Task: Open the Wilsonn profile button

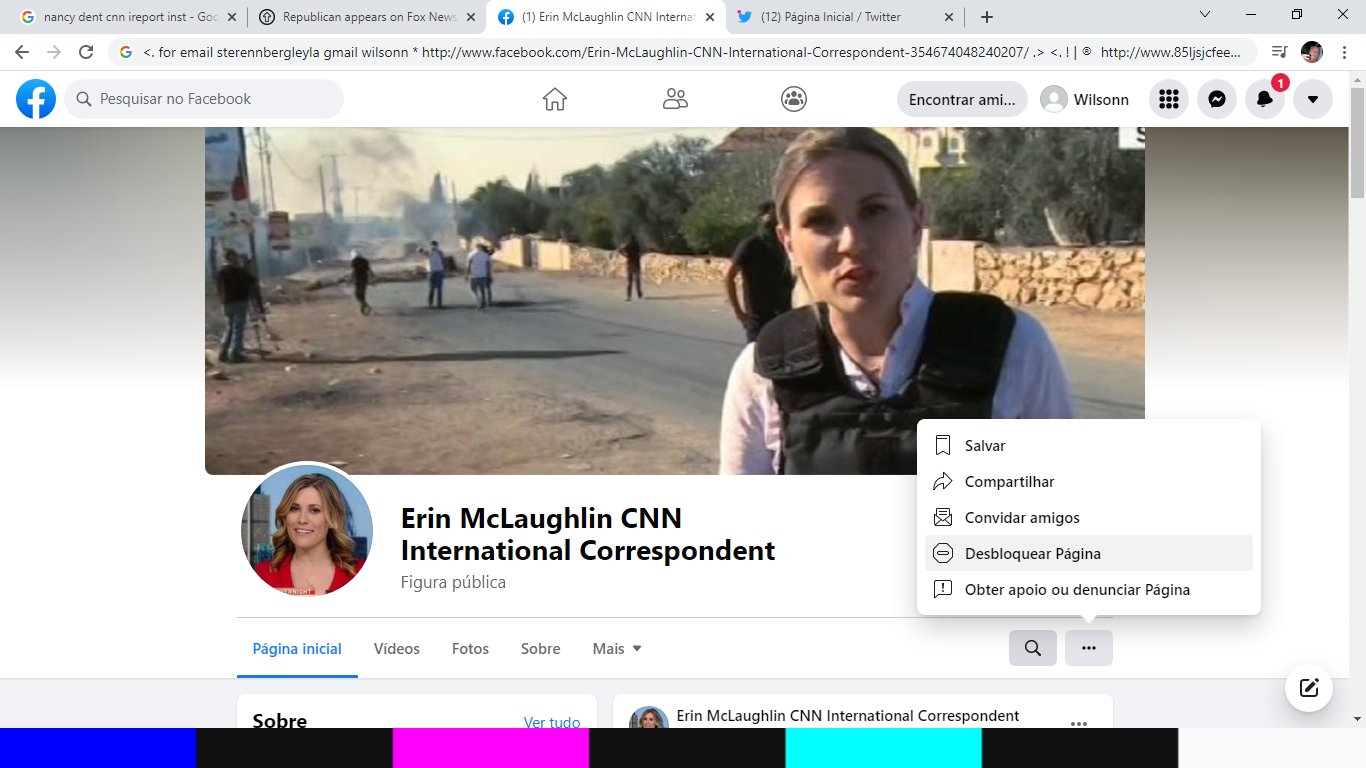Action: point(1085,99)
